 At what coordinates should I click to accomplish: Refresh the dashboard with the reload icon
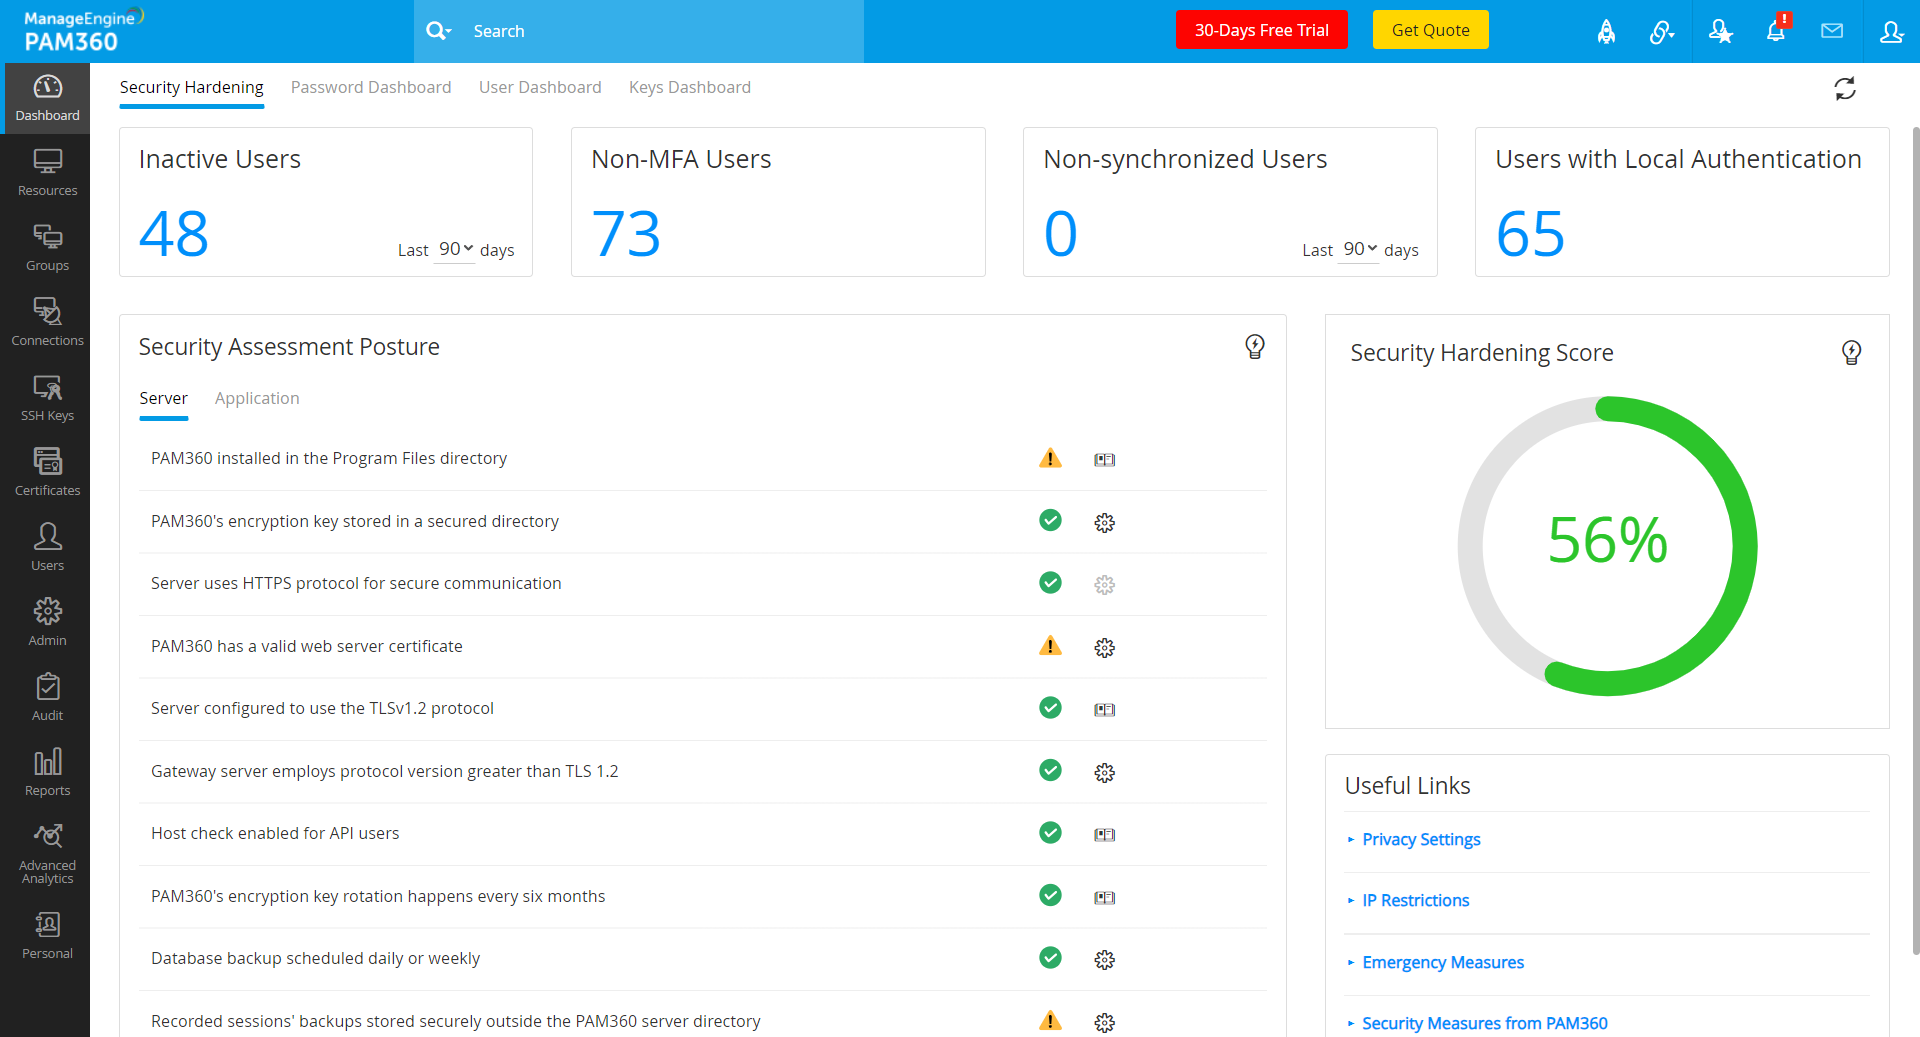tap(1845, 89)
